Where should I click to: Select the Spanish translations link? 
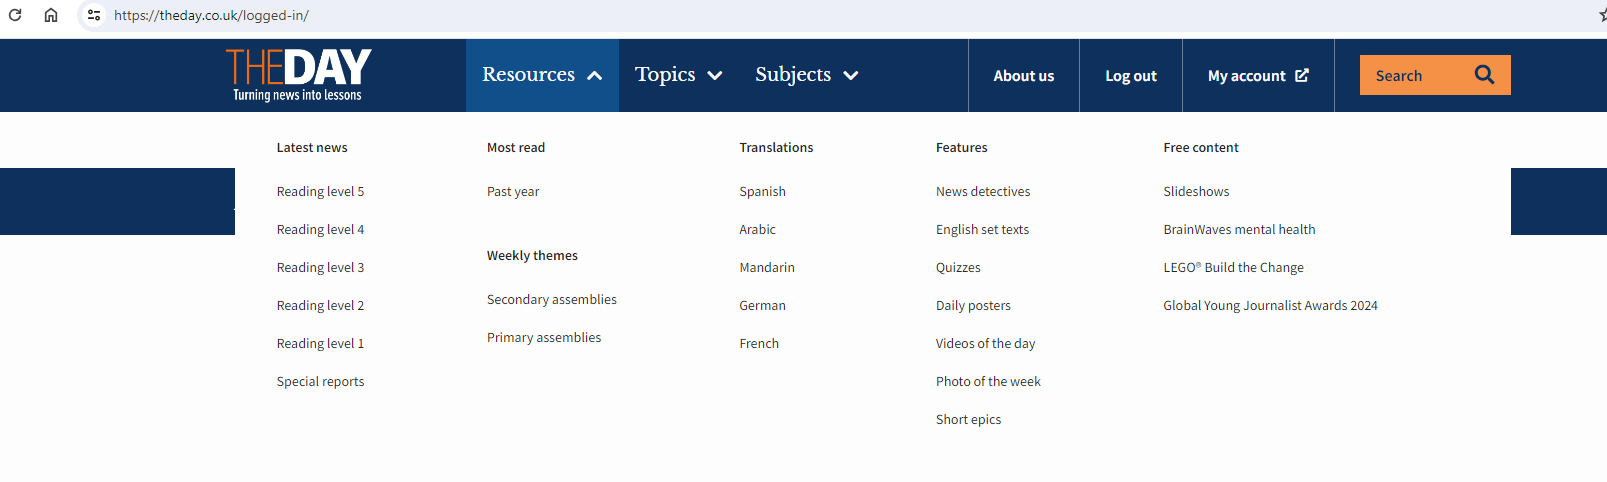pyautogui.click(x=762, y=191)
